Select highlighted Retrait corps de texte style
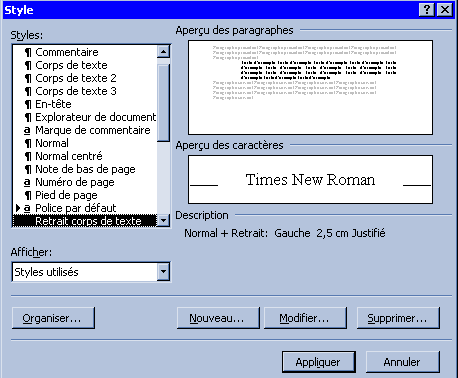This screenshot has height=378, width=458. [85, 221]
